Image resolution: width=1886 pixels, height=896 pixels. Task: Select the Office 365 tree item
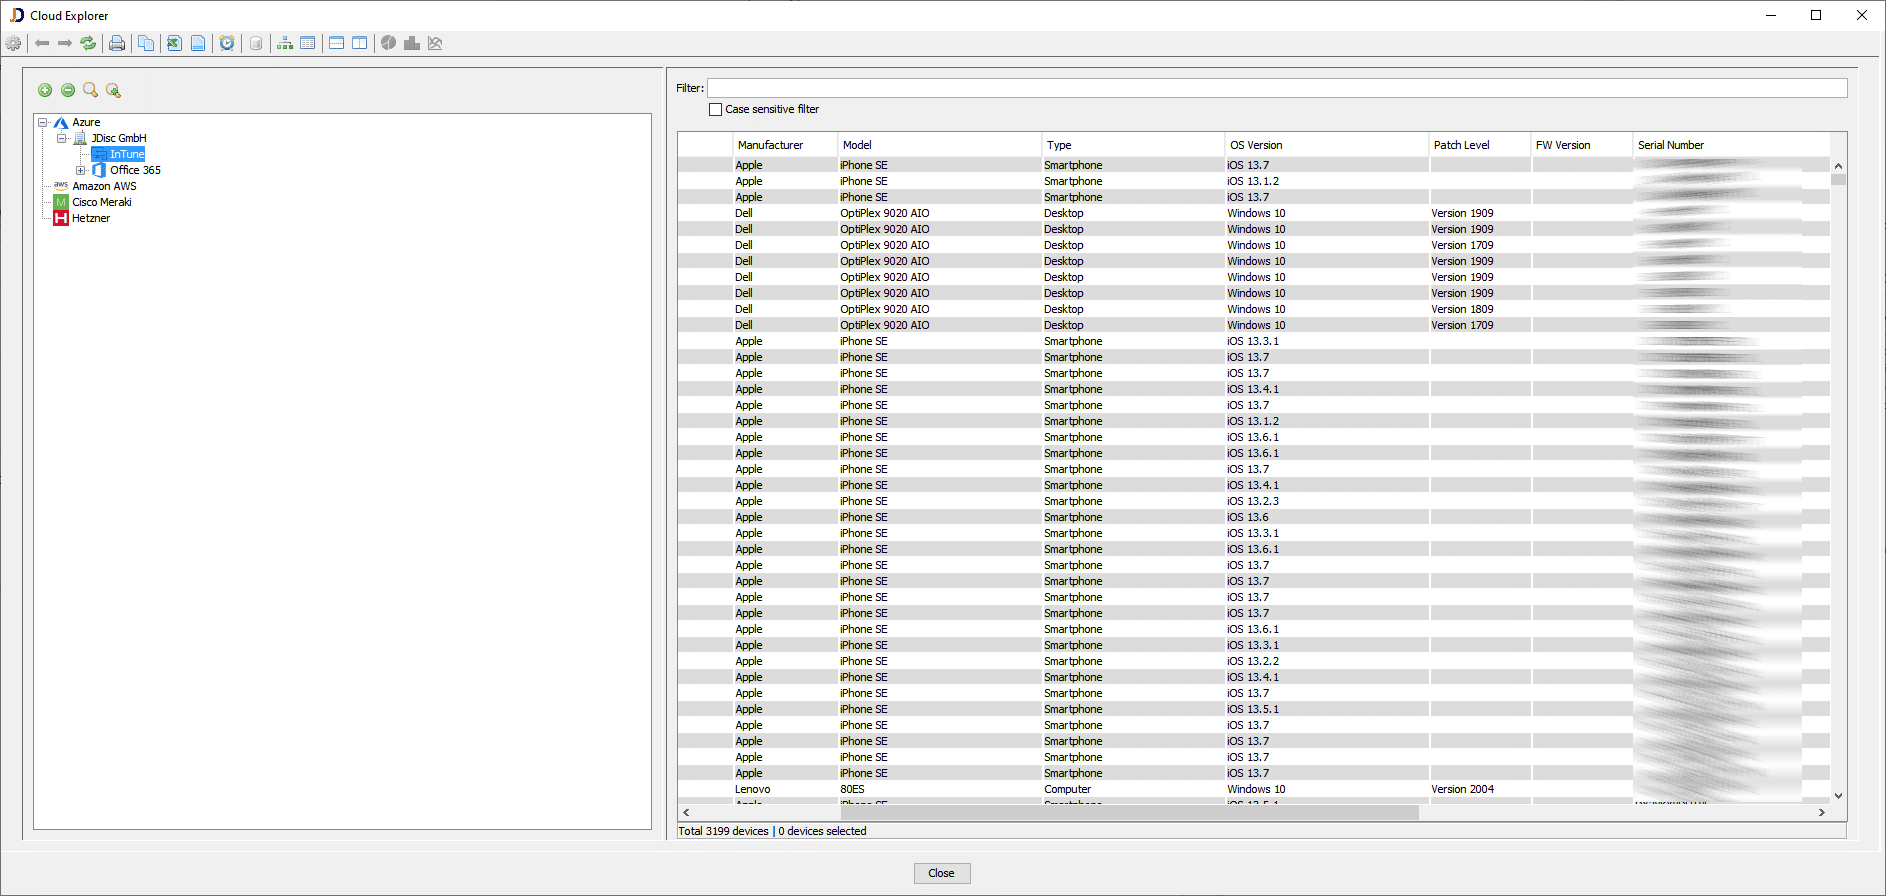pos(135,171)
